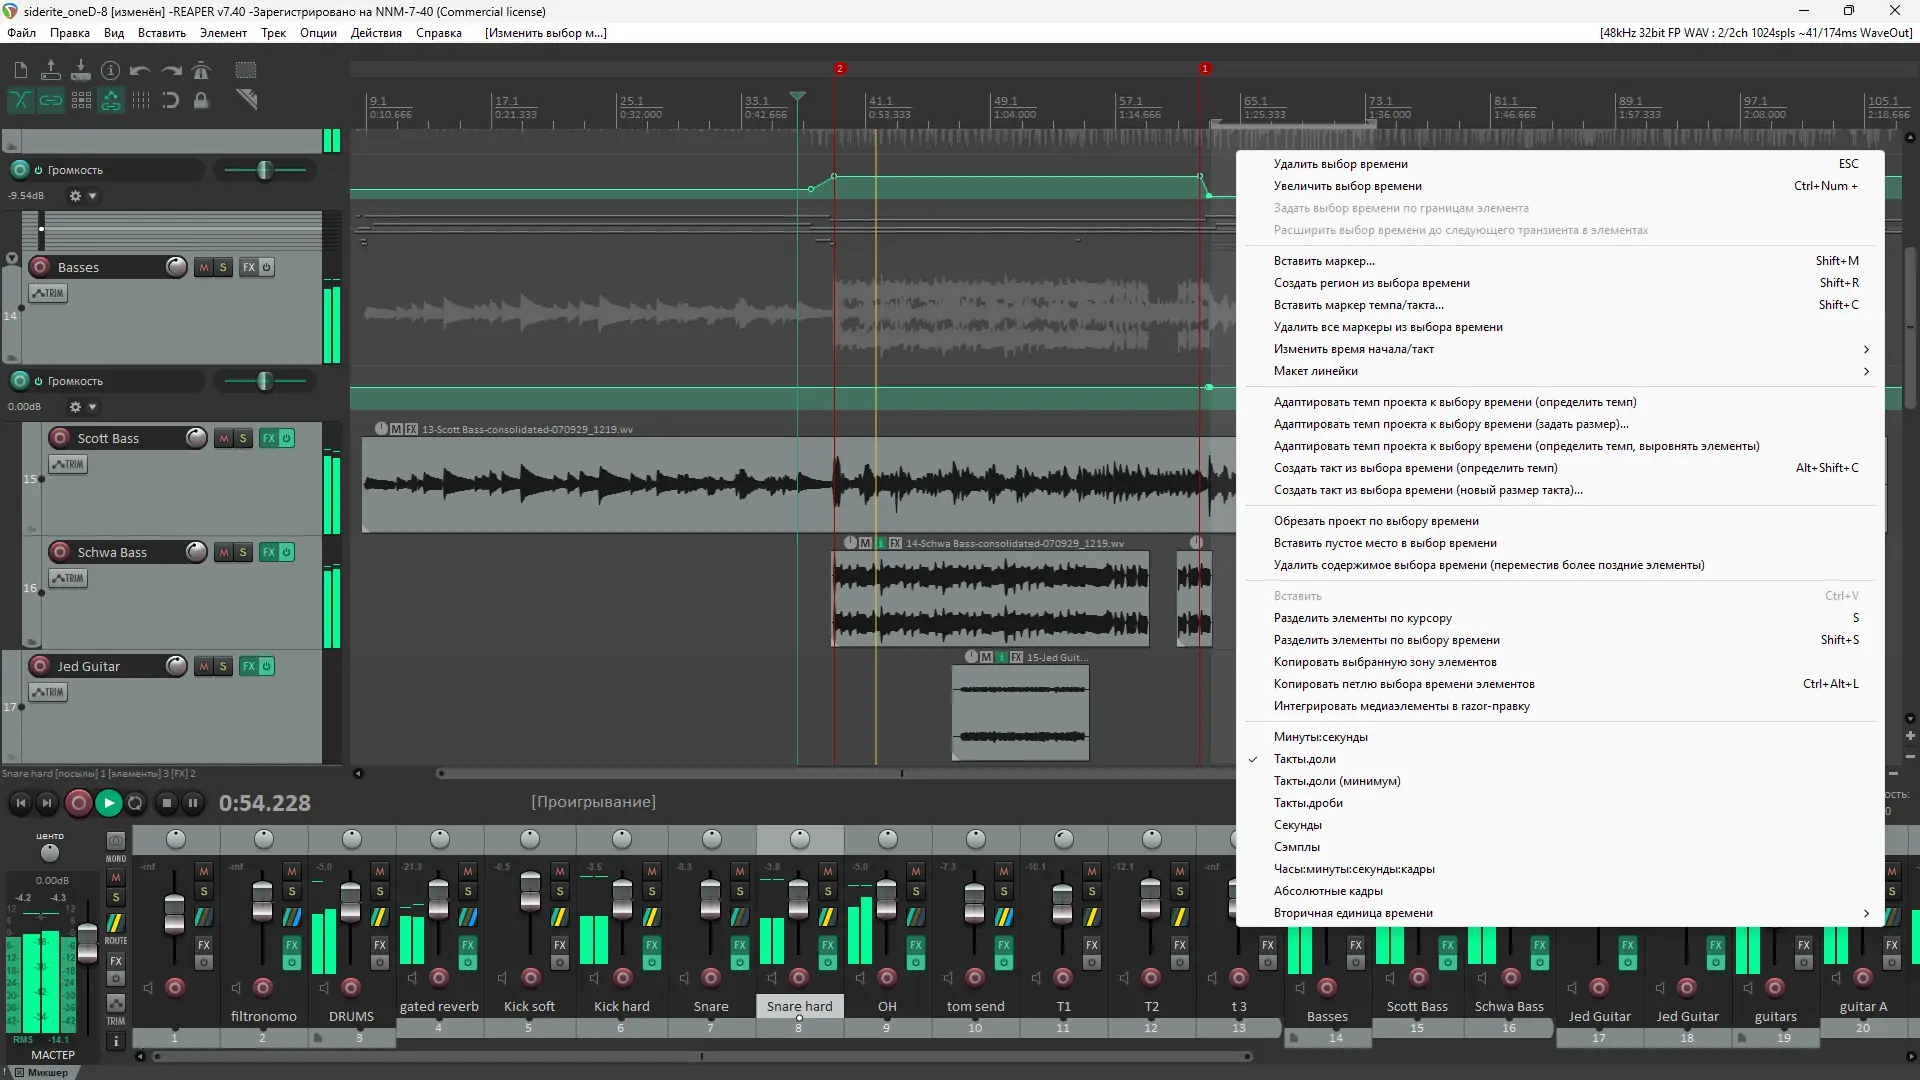Toggle the Item Grouping chain icon
The width and height of the screenshot is (1920, 1080).
[x=51, y=100]
